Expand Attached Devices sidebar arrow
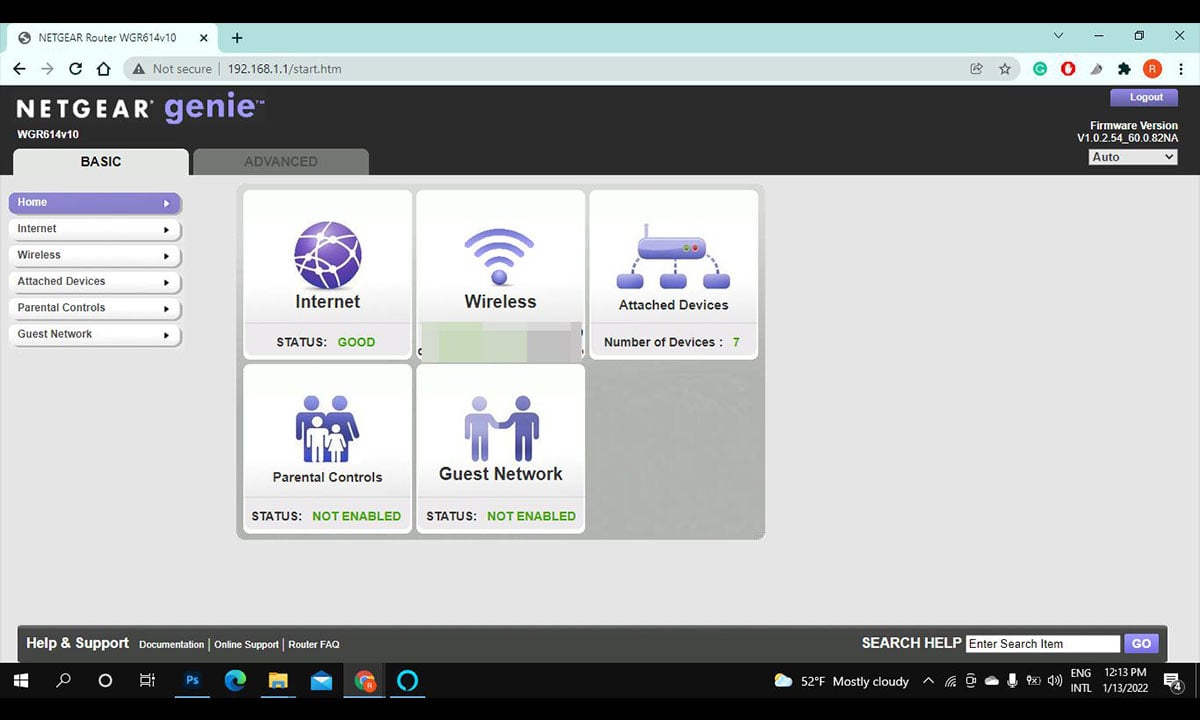1200x720 pixels. pos(167,282)
